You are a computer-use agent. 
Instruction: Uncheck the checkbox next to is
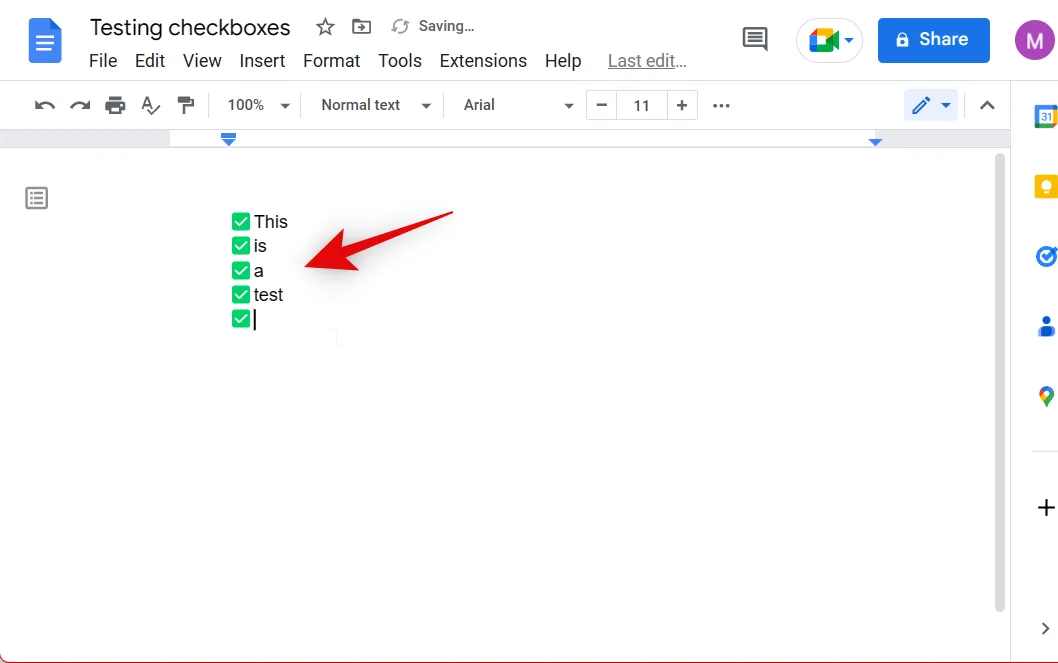[241, 246]
